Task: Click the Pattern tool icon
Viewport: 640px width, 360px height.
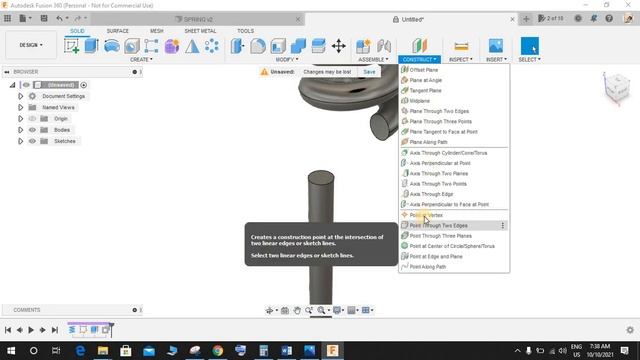Action: (212, 46)
